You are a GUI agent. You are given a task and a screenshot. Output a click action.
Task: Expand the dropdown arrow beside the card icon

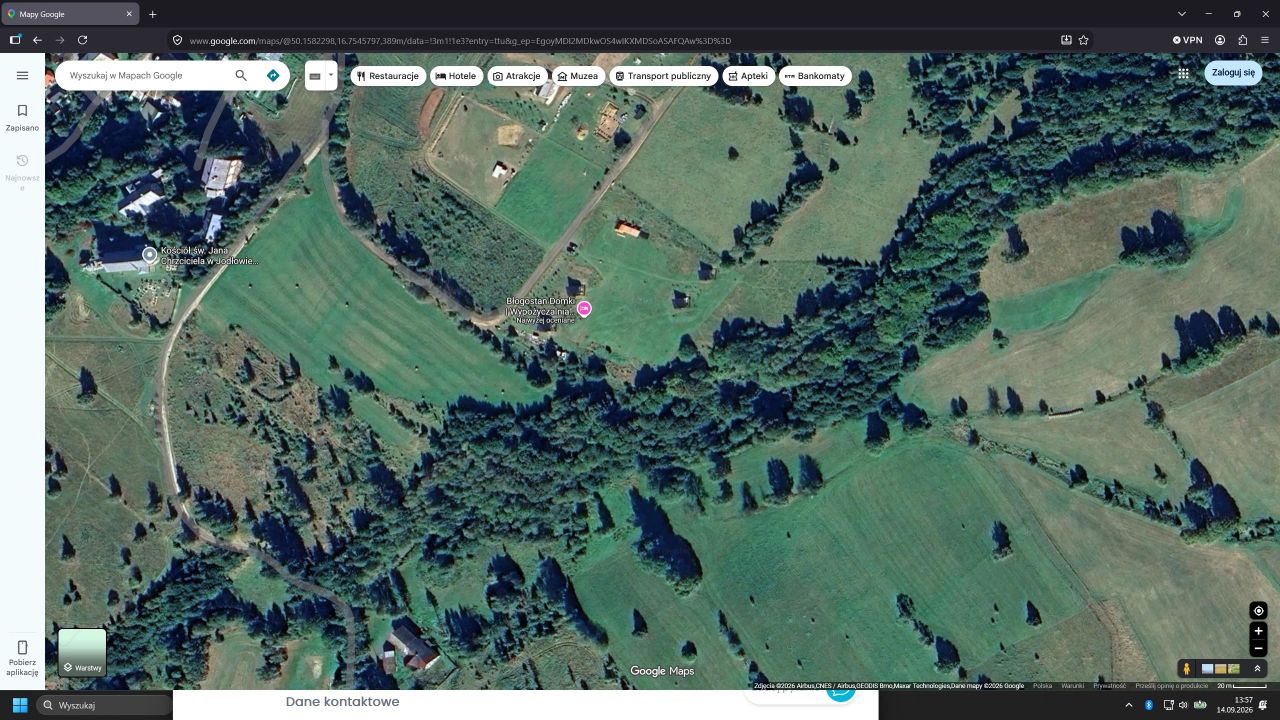(x=331, y=75)
